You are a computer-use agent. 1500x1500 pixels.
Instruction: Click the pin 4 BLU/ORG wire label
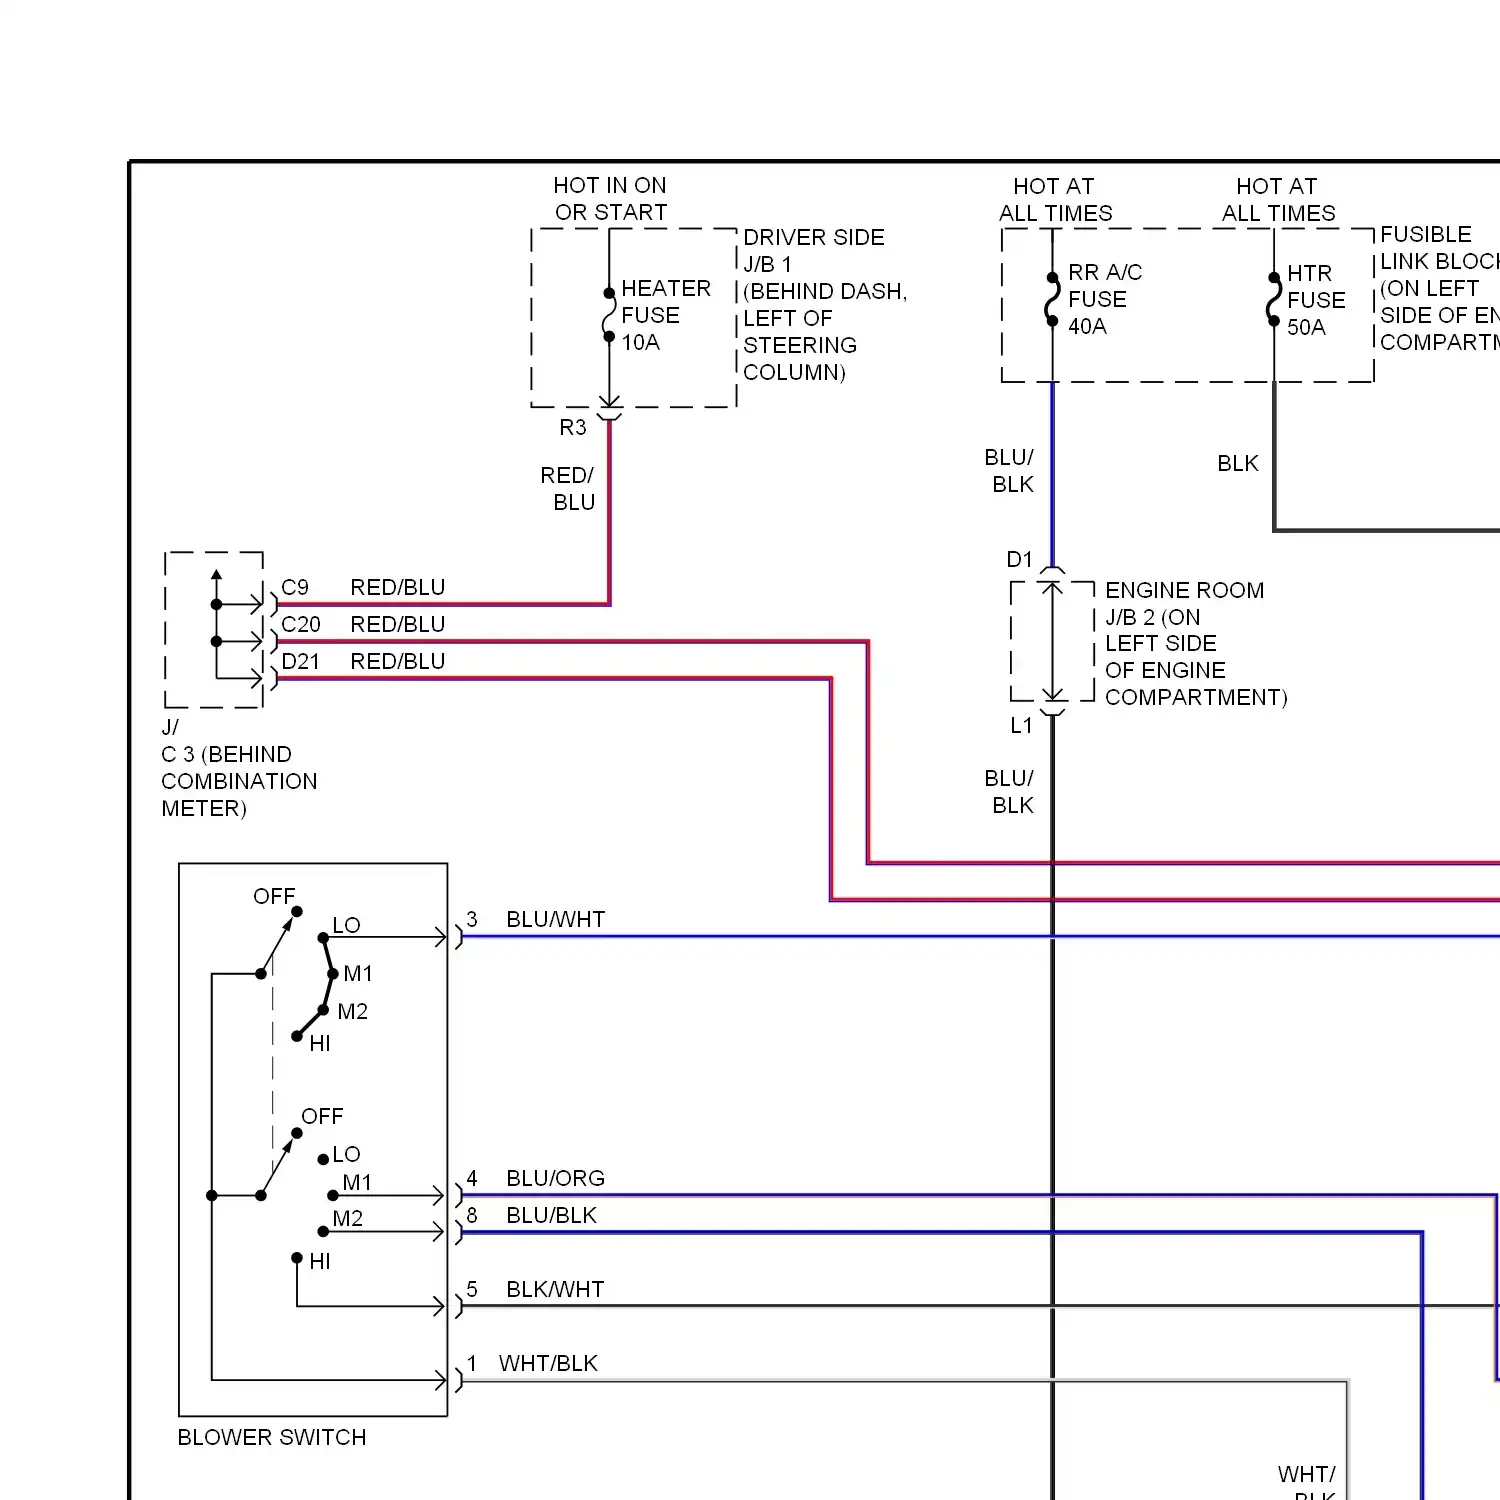coord(535,1178)
